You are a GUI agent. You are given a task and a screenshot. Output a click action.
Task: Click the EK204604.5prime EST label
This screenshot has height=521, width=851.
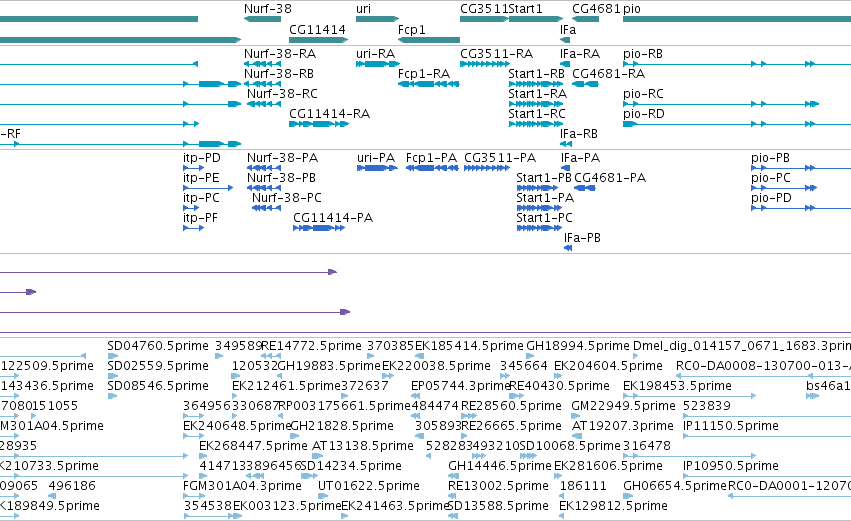[608, 366]
